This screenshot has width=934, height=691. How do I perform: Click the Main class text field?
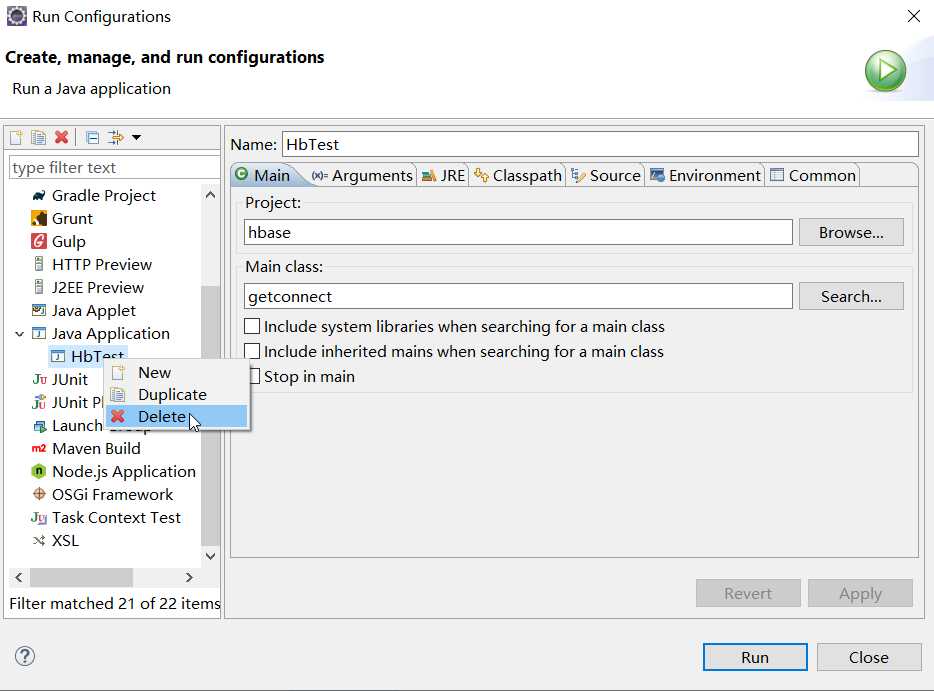click(518, 297)
